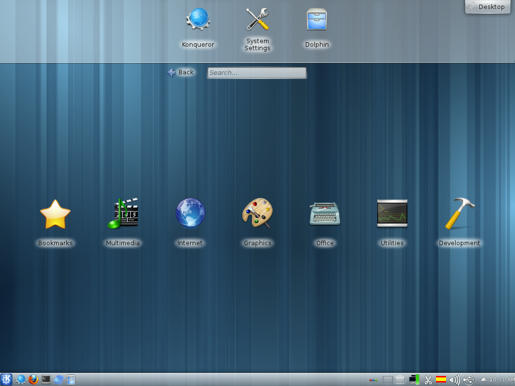This screenshot has height=386, width=515.
Task: Select the Utilities monitor category
Action: pos(392,223)
